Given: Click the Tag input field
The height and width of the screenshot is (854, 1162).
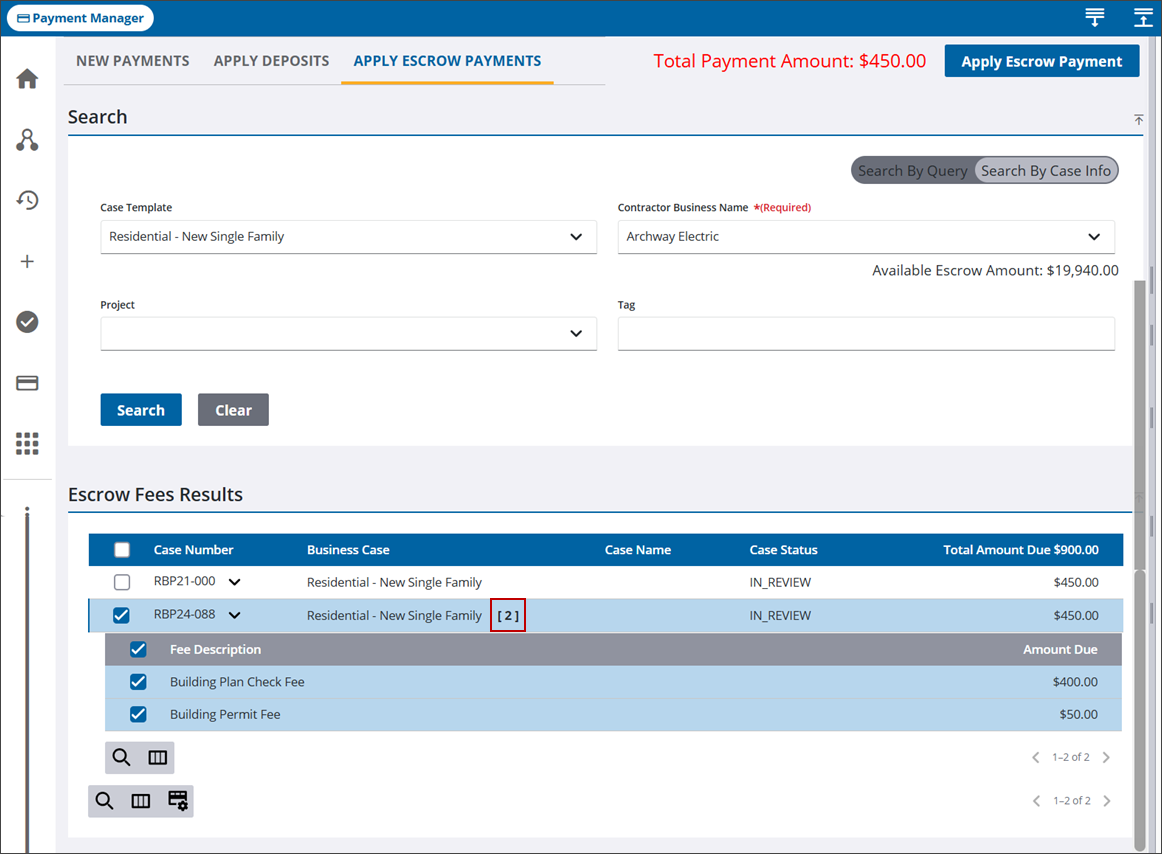Looking at the screenshot, I should [865, 334].
